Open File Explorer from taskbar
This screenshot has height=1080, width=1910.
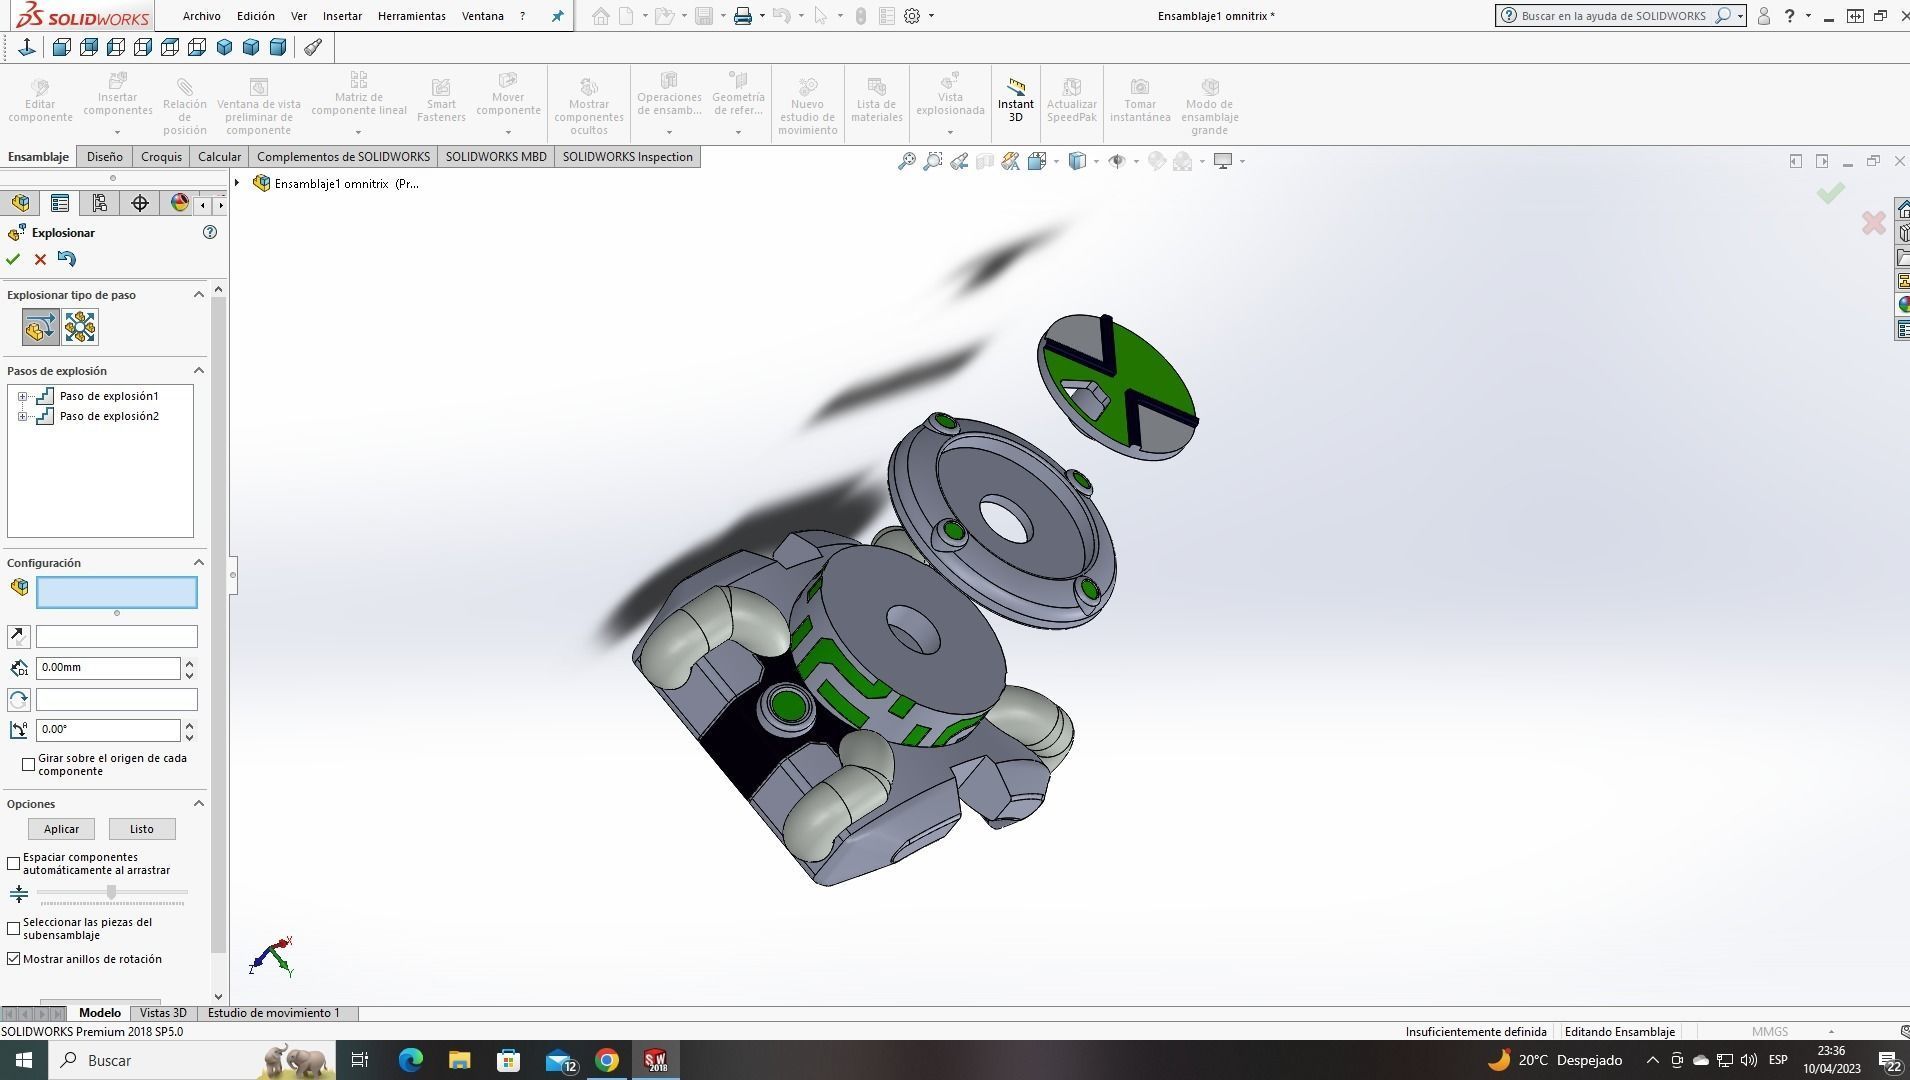pos(459,1060)
